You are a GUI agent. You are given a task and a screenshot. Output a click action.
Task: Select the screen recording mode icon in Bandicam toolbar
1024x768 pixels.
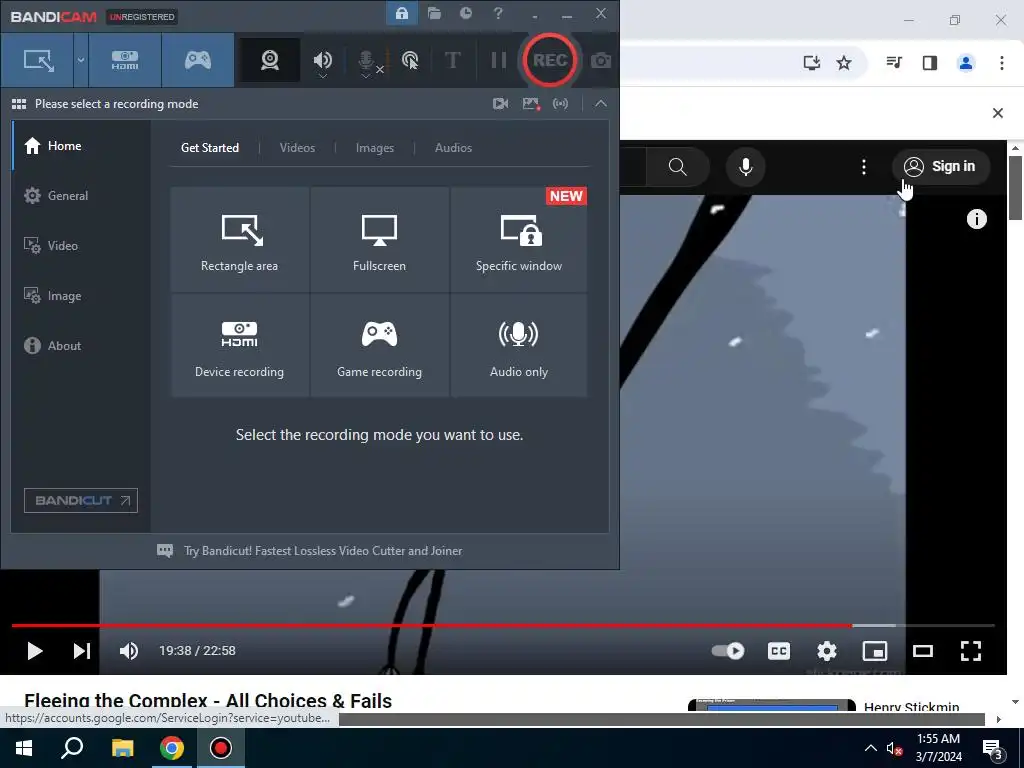coord(39,61)
